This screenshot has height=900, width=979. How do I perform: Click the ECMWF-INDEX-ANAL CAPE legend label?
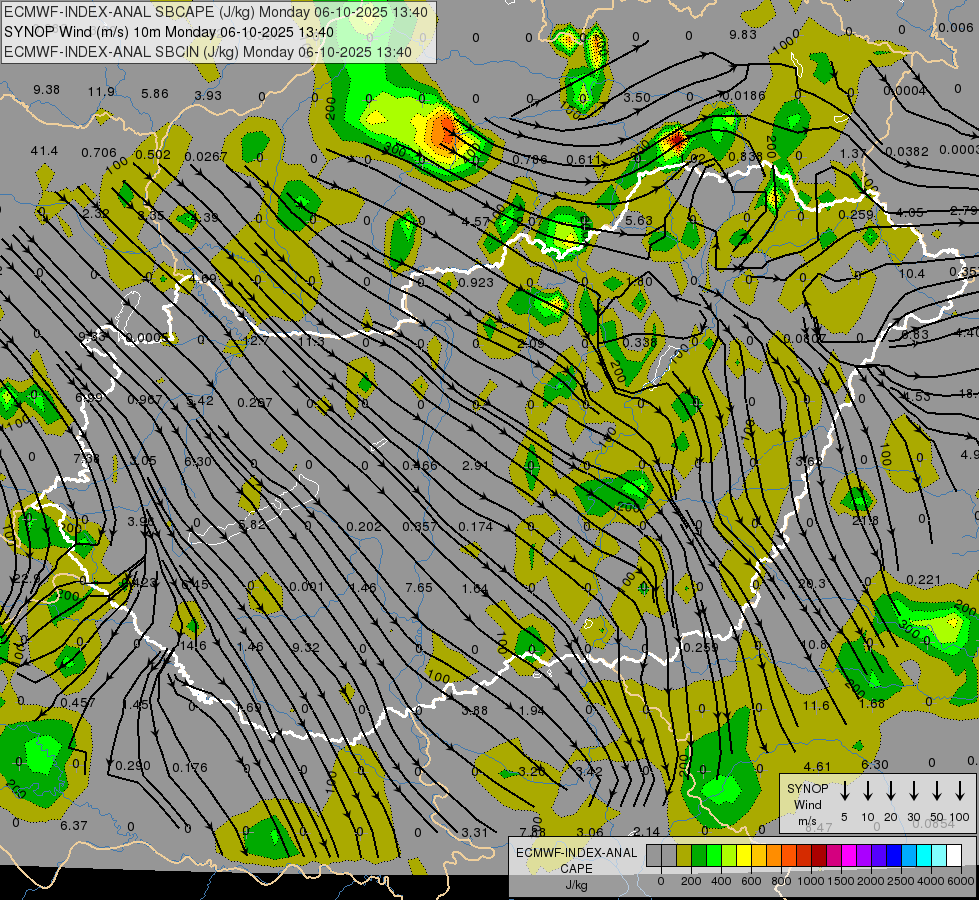tap(576, 860)
